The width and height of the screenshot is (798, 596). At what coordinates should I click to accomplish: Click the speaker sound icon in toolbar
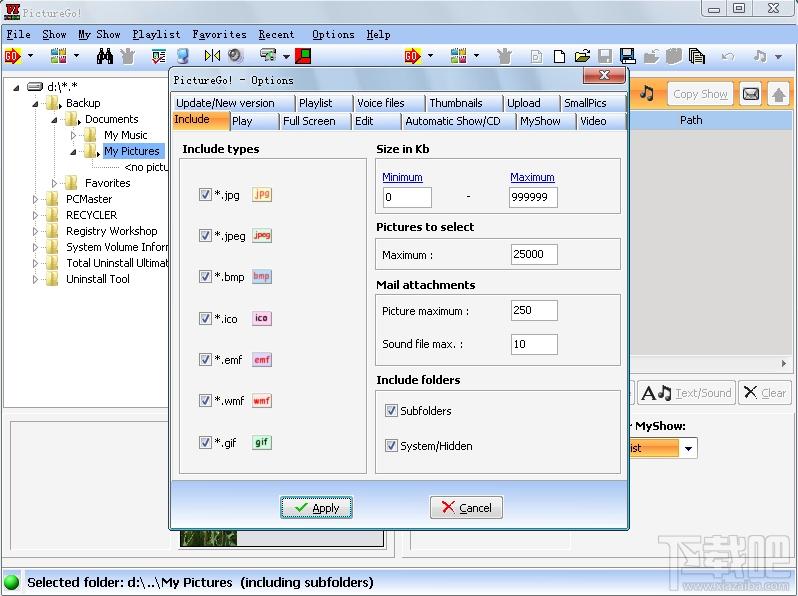[x=236, y=56]
